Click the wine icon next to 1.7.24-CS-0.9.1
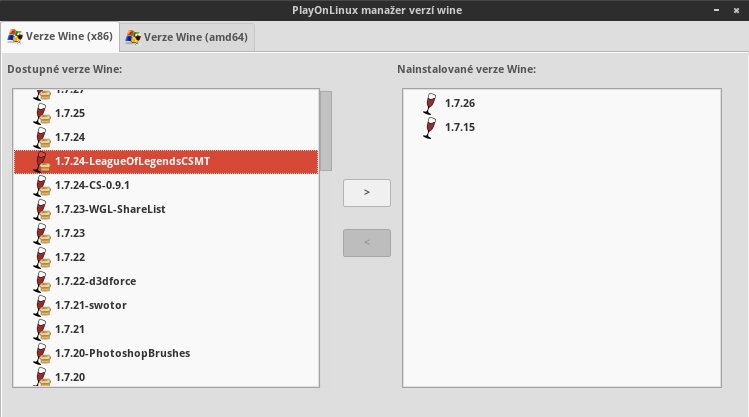The height and width of the screenshot is (417, 749). (41, 185)
